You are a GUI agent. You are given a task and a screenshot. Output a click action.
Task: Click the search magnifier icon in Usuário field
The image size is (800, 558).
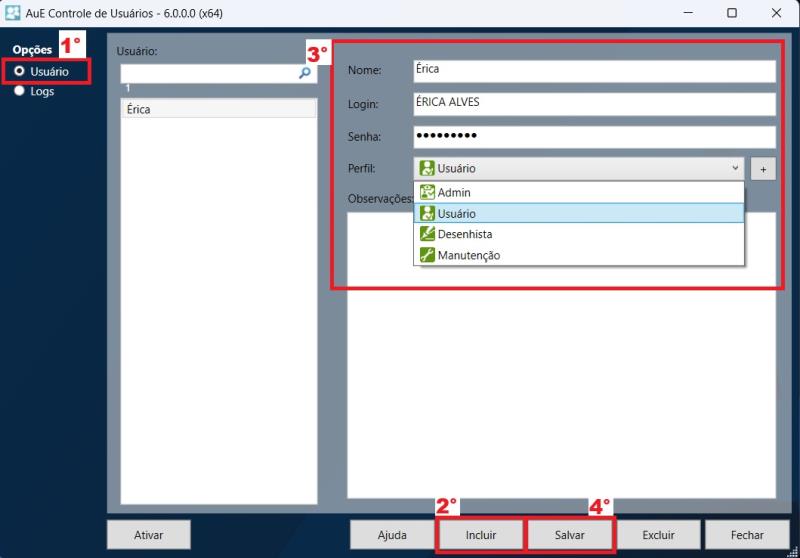tap(305, 73)
